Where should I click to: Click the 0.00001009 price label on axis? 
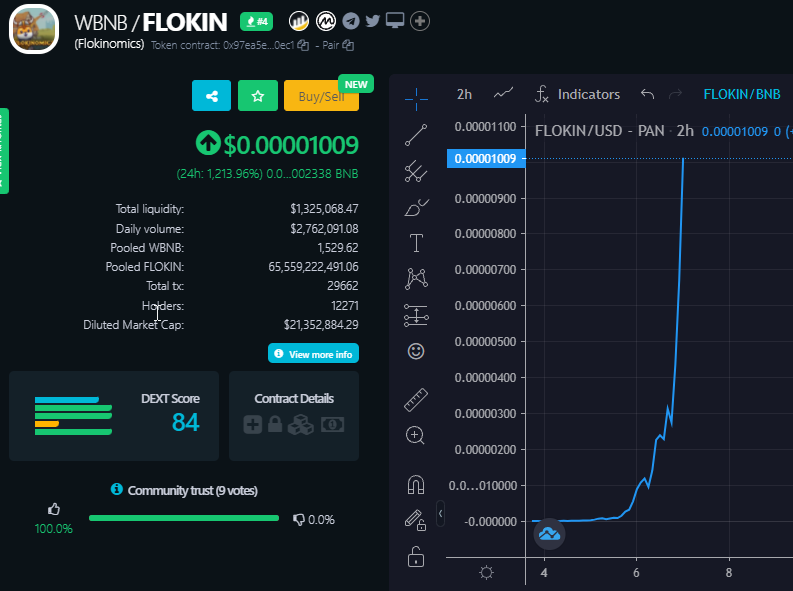pos(486,159)
